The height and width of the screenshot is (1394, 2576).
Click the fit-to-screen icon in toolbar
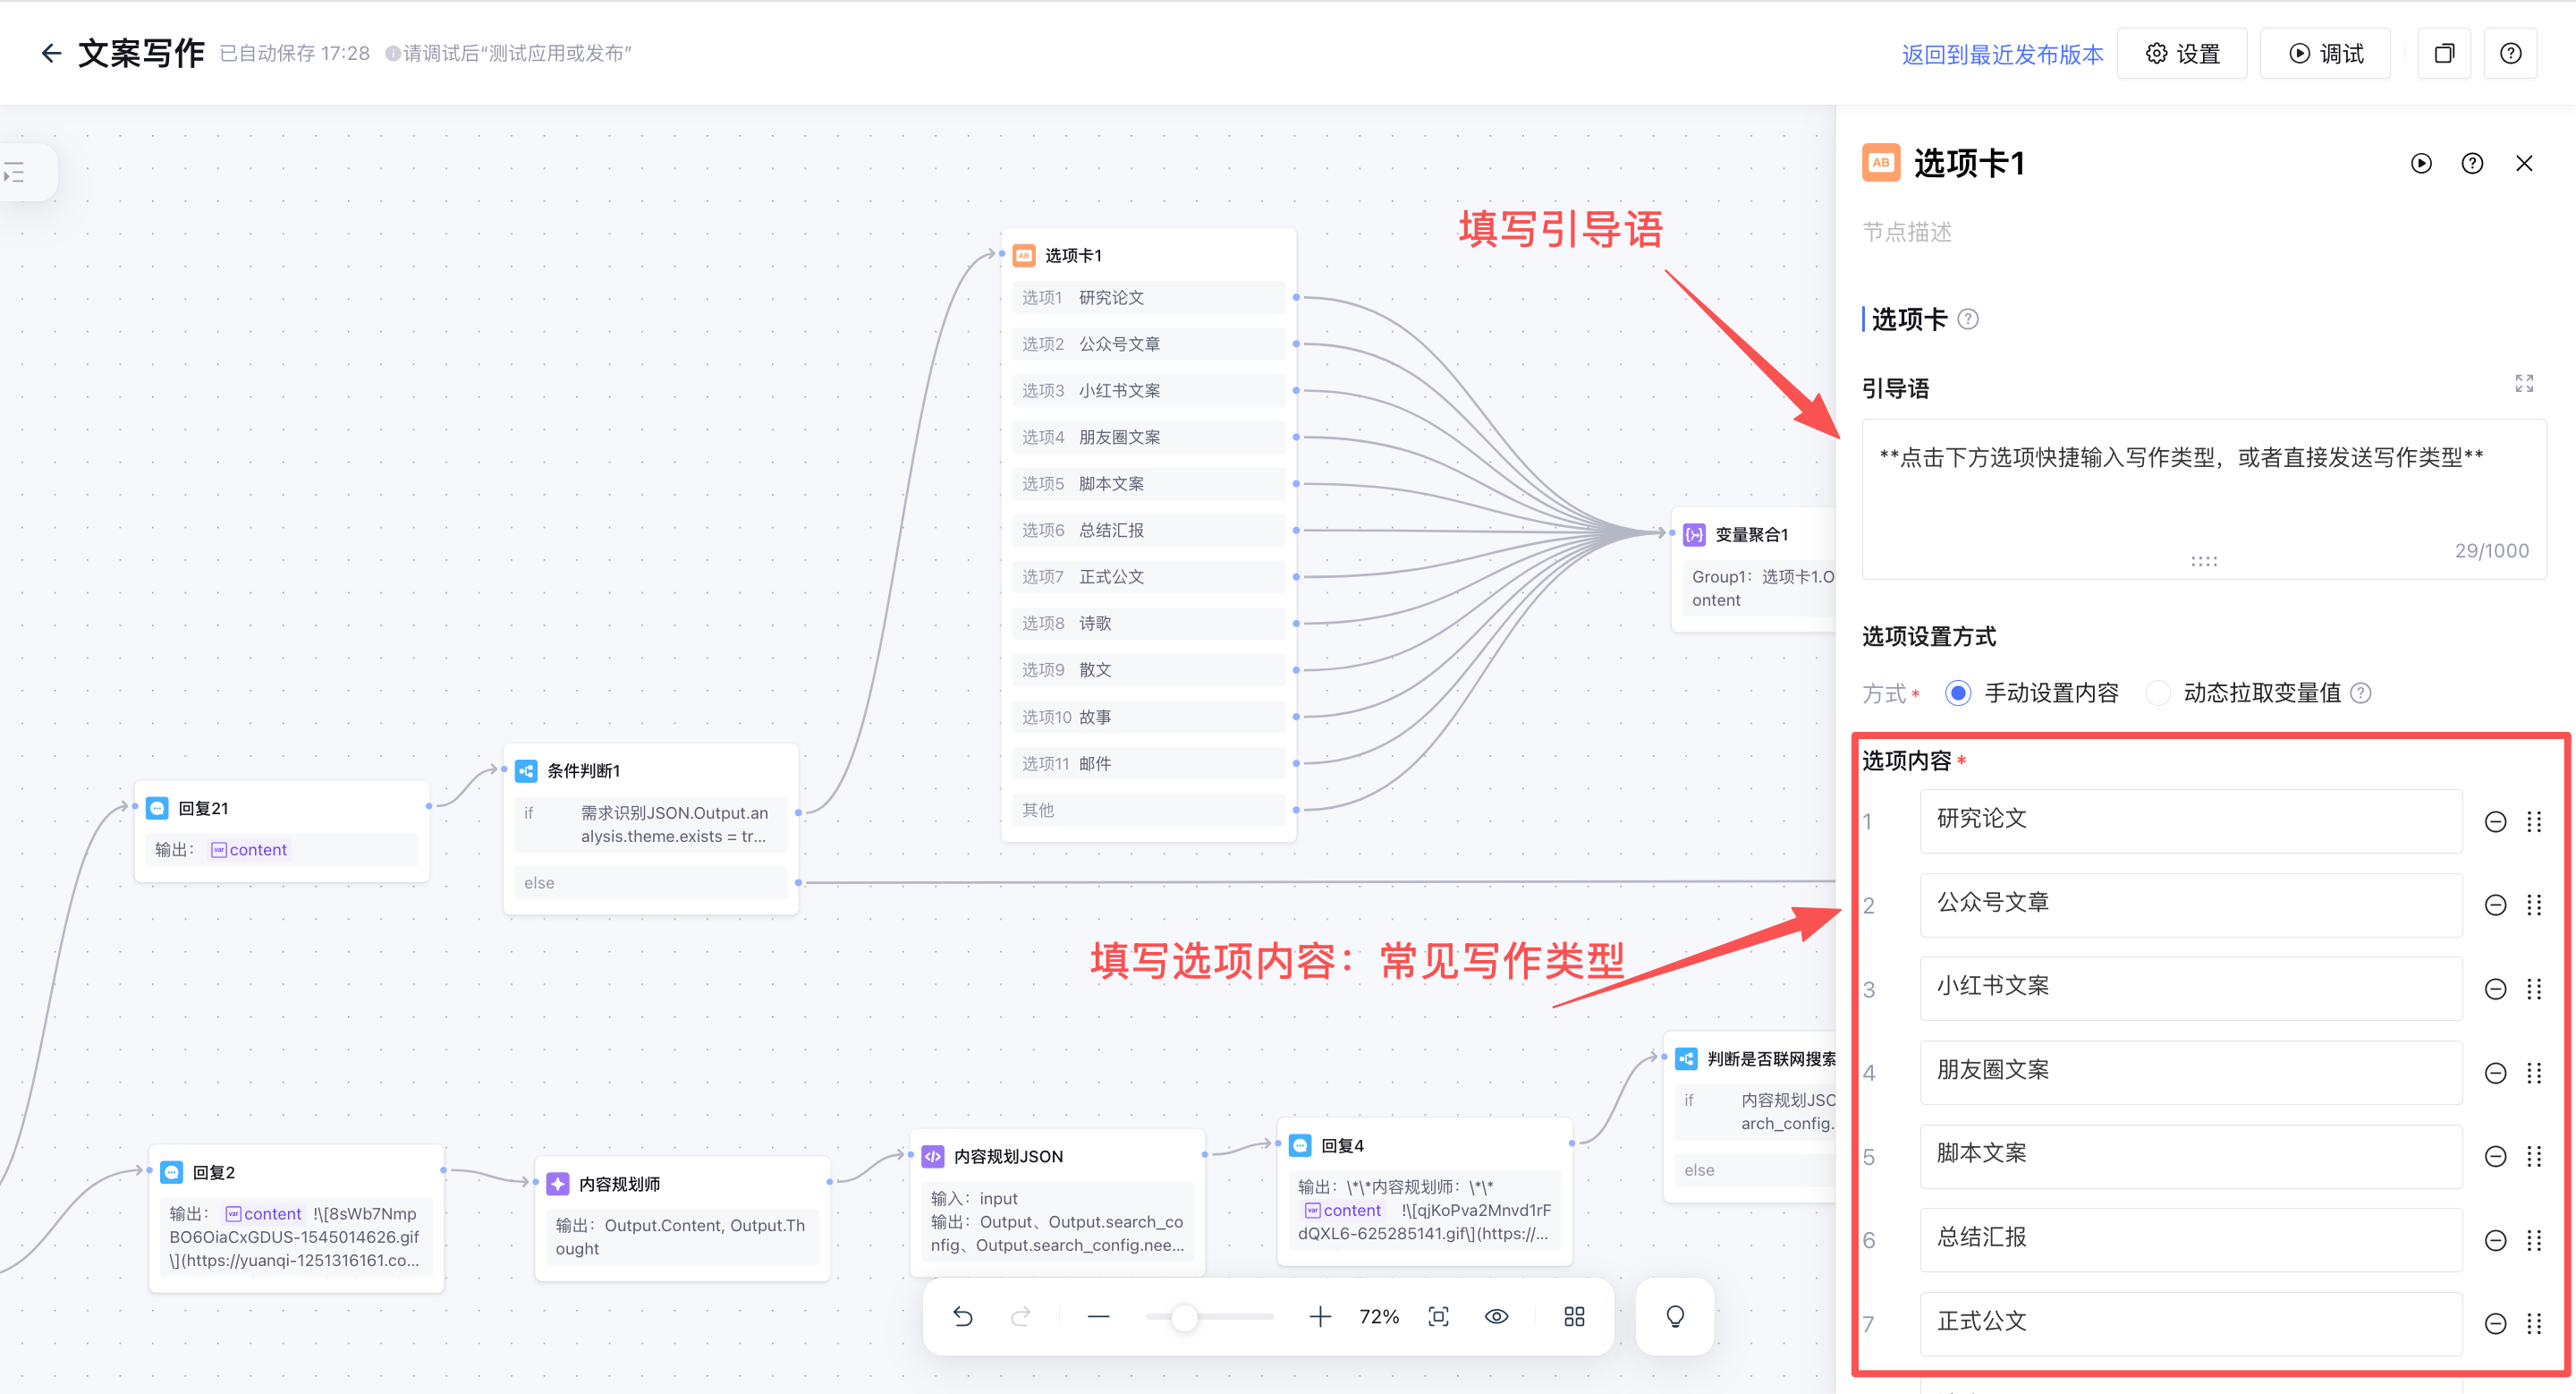point(1438,1316)
